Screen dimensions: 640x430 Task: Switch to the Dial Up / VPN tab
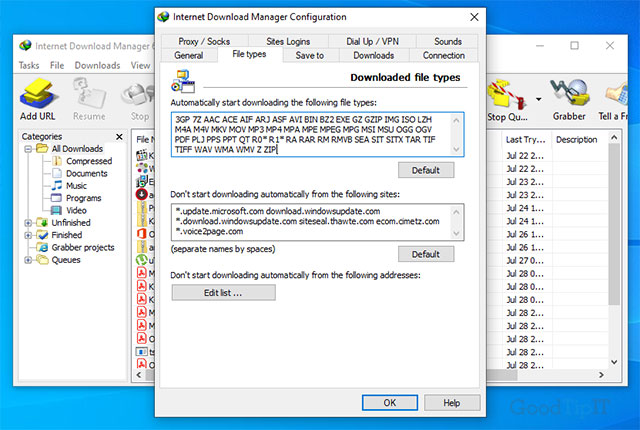372,42
